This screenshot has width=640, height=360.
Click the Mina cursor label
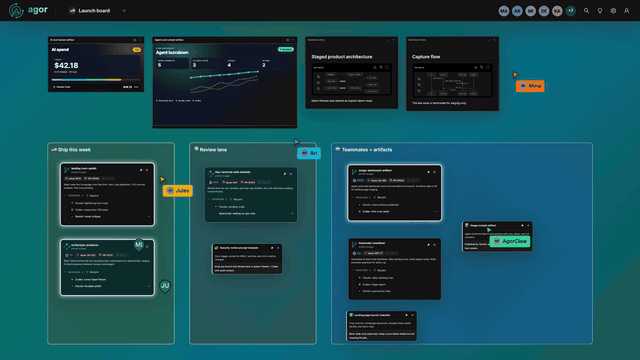[530, 86]
